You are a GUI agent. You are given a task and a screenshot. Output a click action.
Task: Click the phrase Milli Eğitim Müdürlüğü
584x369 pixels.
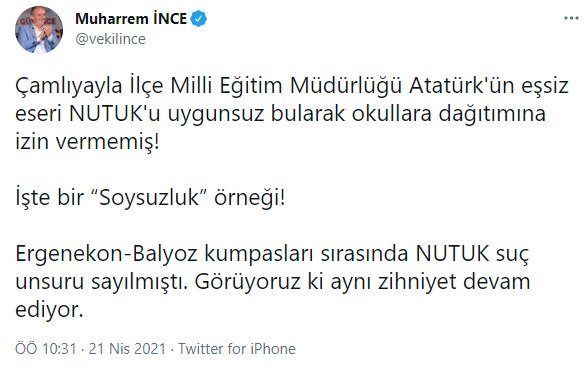[x=286, y=86]
